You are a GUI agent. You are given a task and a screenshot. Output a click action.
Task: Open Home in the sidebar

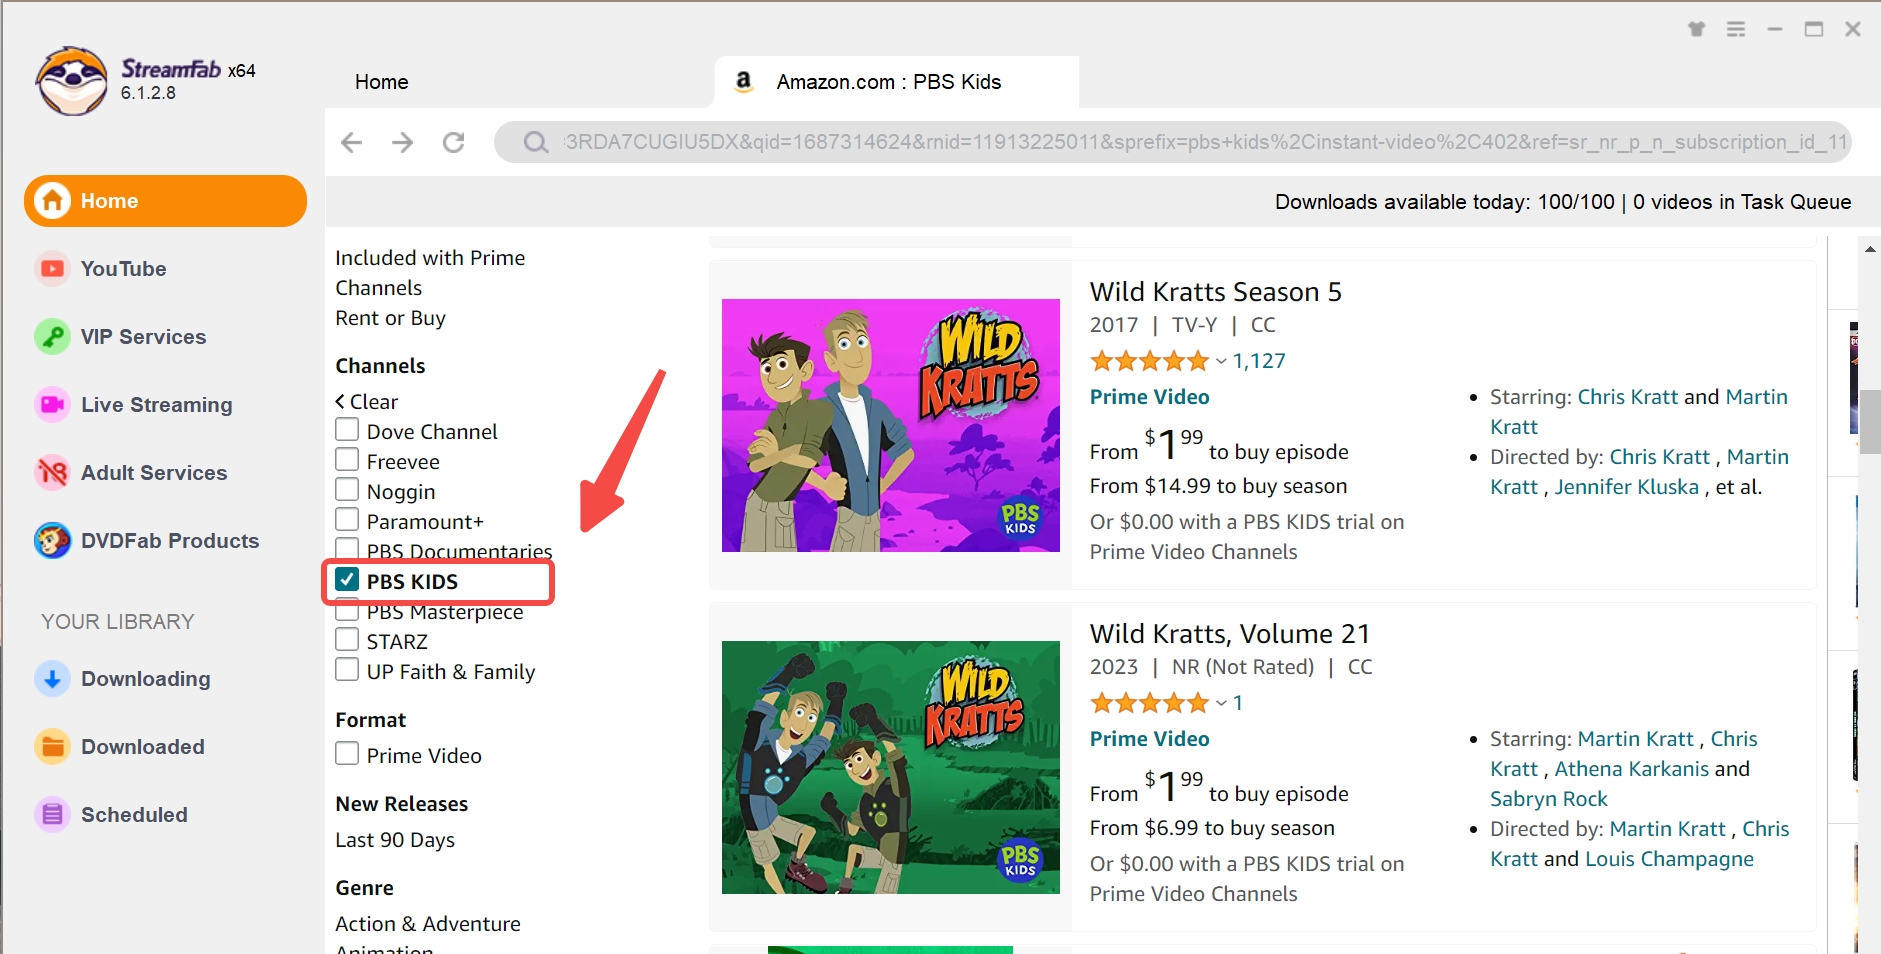165,201
